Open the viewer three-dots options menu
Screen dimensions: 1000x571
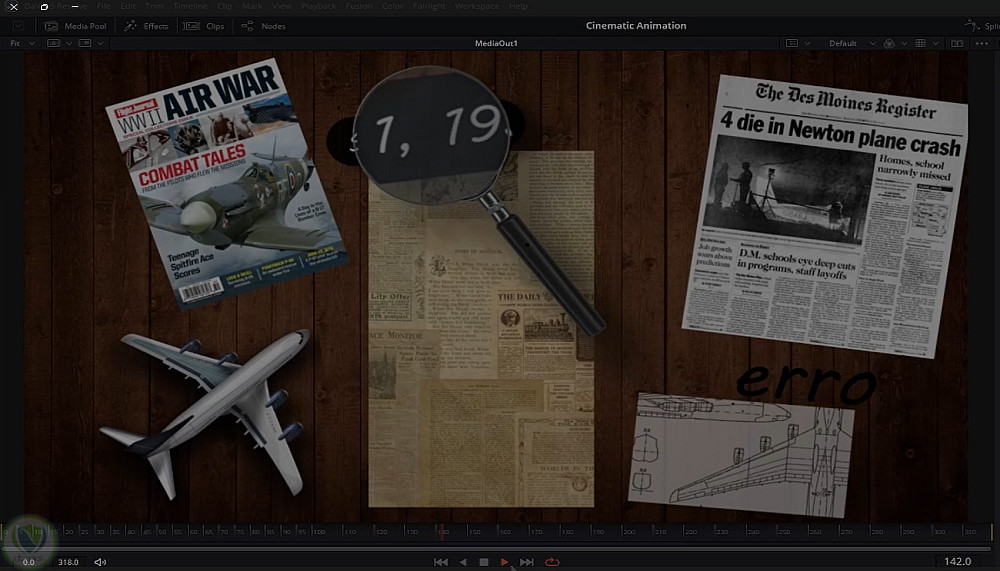point(982,43)
